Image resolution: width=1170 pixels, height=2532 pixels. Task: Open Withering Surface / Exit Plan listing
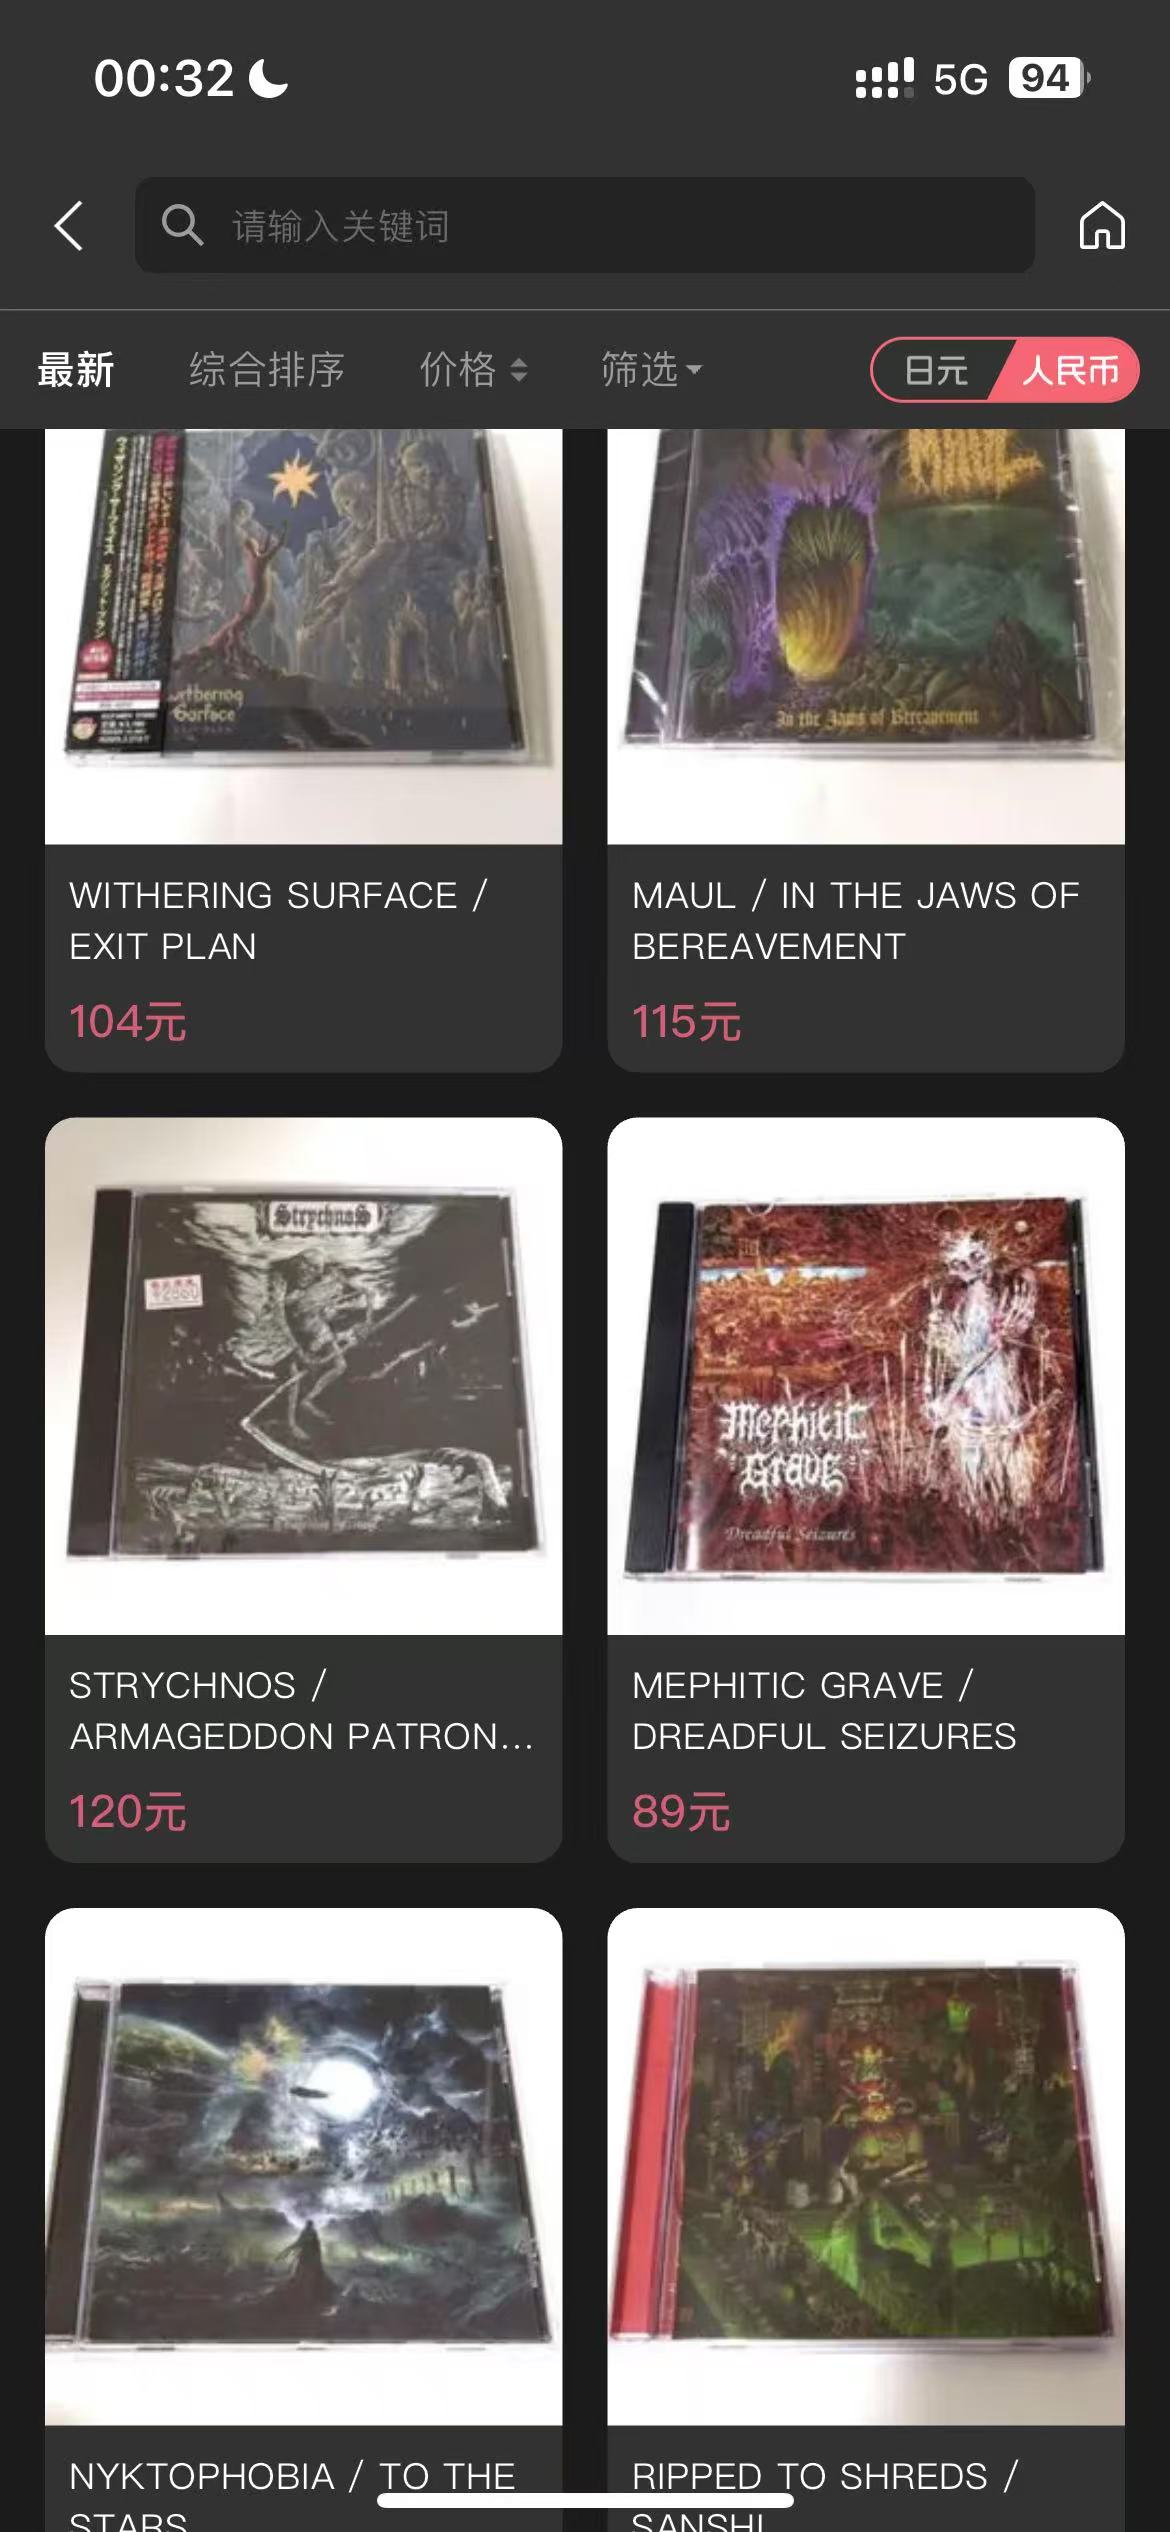[x=303, y=750]
